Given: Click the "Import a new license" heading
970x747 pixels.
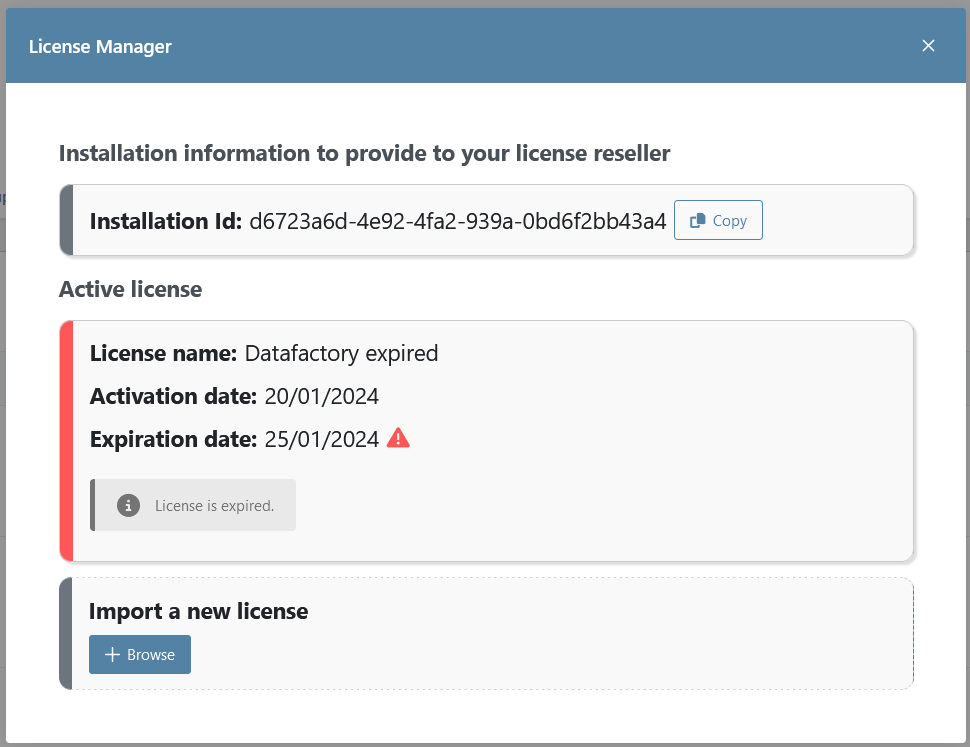Looking at the screenshot, I should (198, 611).
